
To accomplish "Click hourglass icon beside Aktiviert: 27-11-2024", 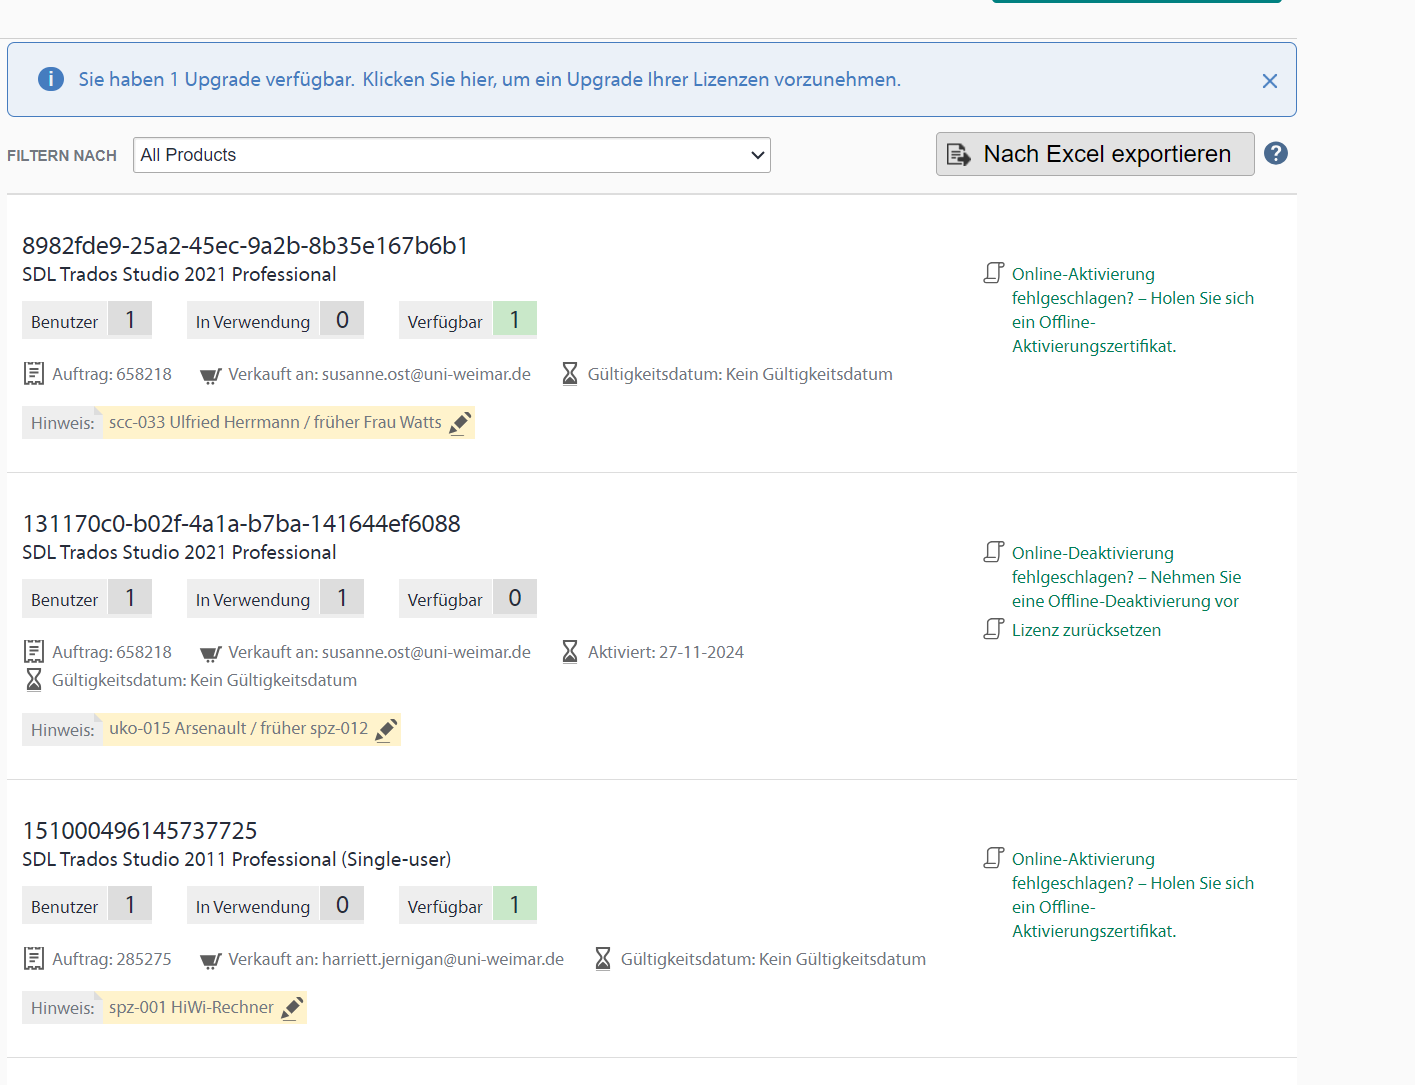I will coord(570,652).
